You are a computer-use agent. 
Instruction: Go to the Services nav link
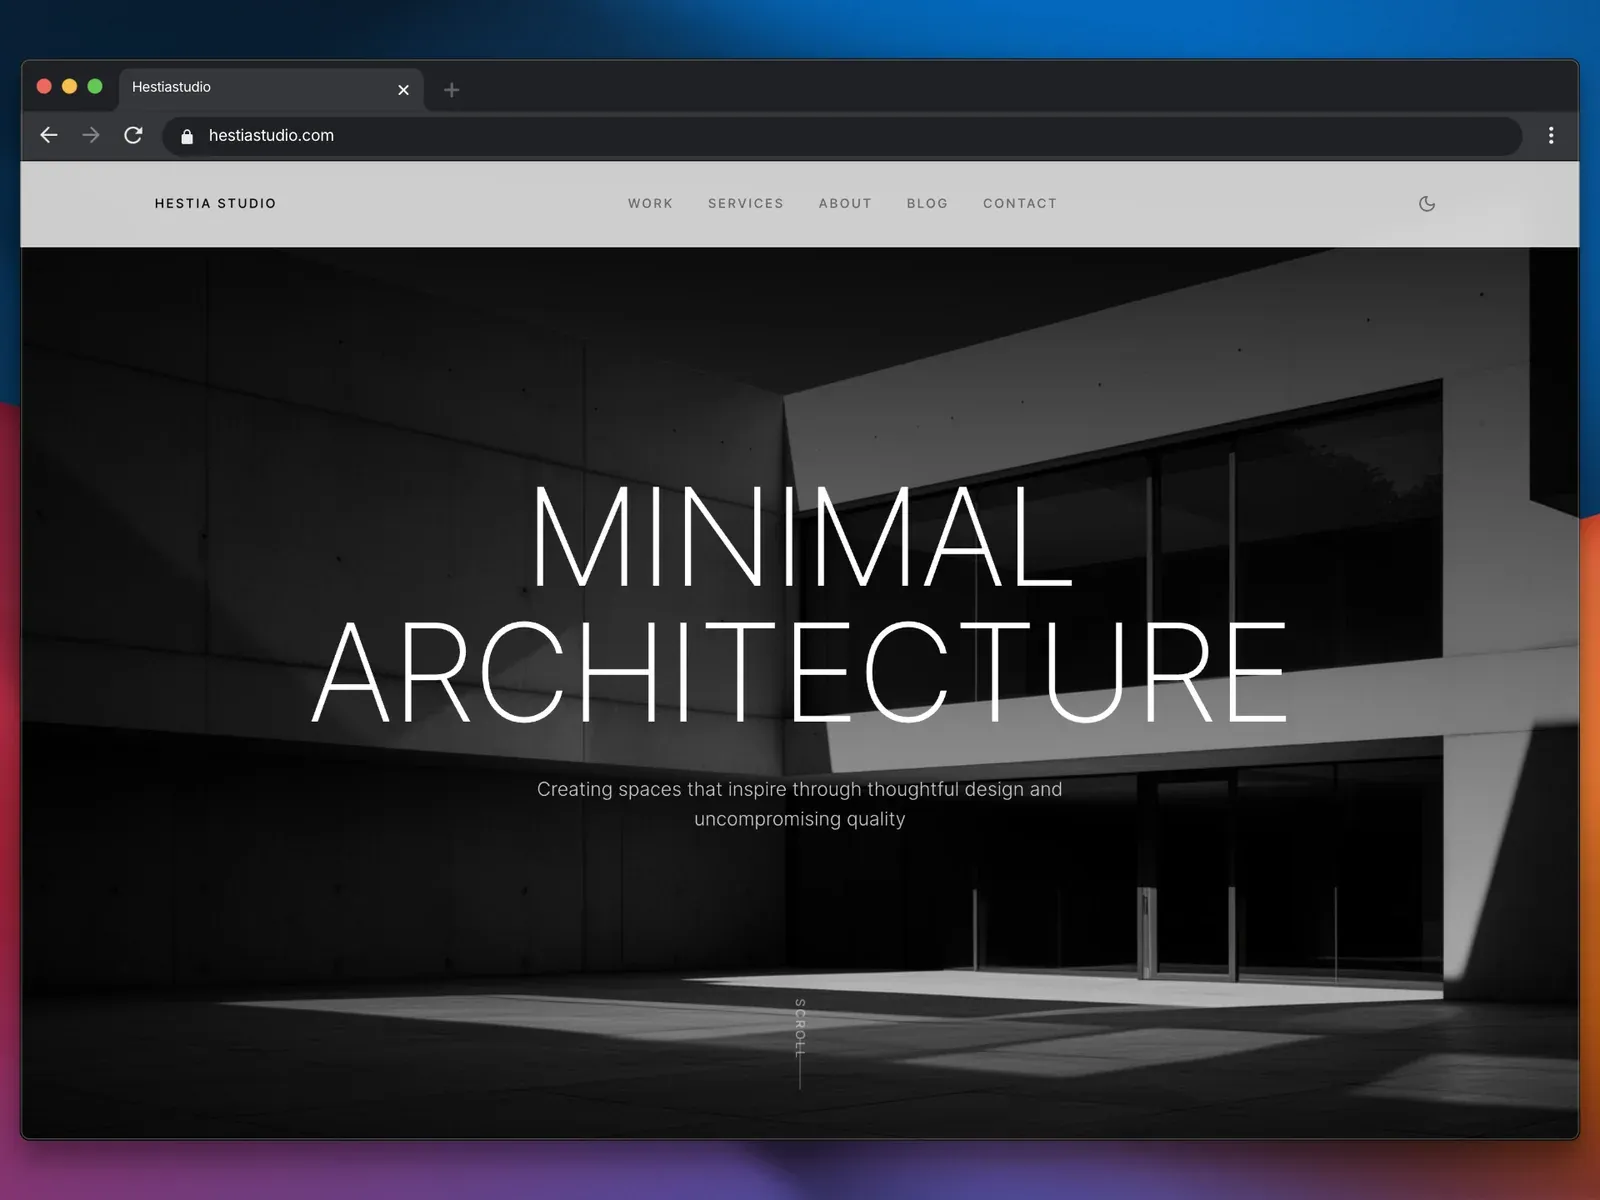[x=746, y=204]
